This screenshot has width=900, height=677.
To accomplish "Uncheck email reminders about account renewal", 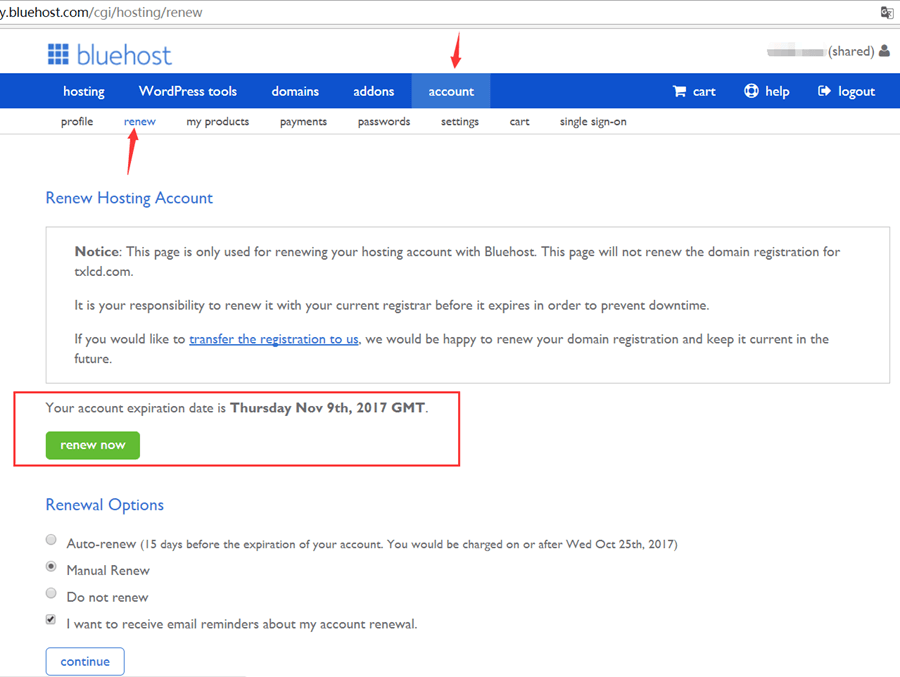I will click(x=51, y=620).
